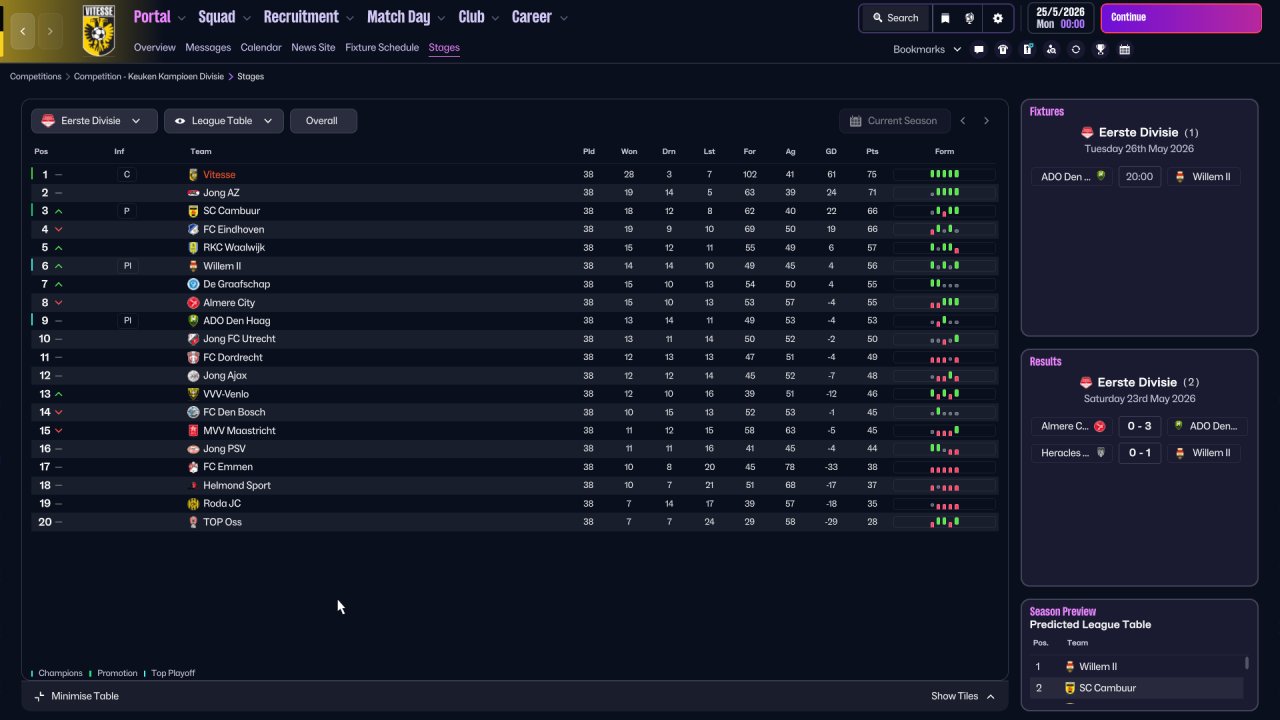Go forward with the right arrow button
This screenshot has width=1280, height=720.
click(x=50, y=31)
